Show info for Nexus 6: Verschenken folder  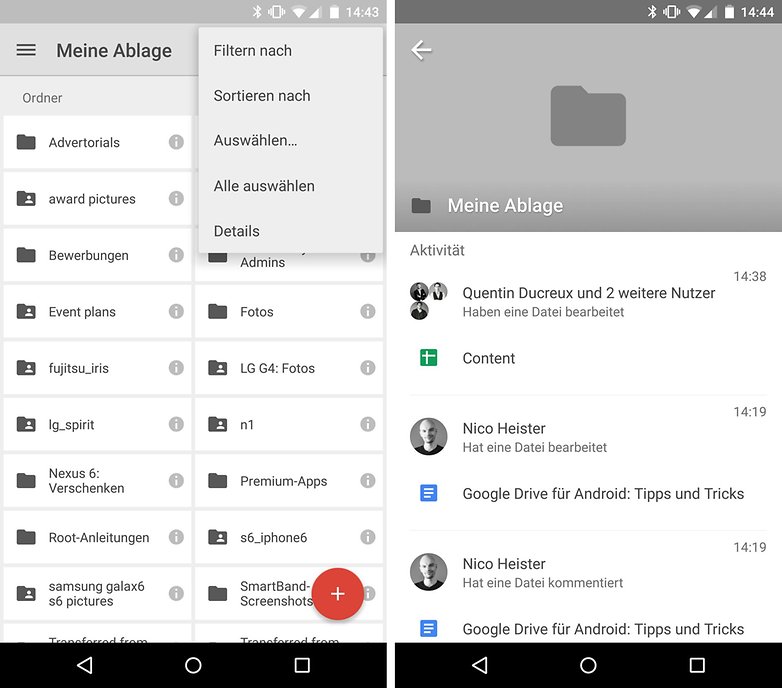tap(176, 481)
